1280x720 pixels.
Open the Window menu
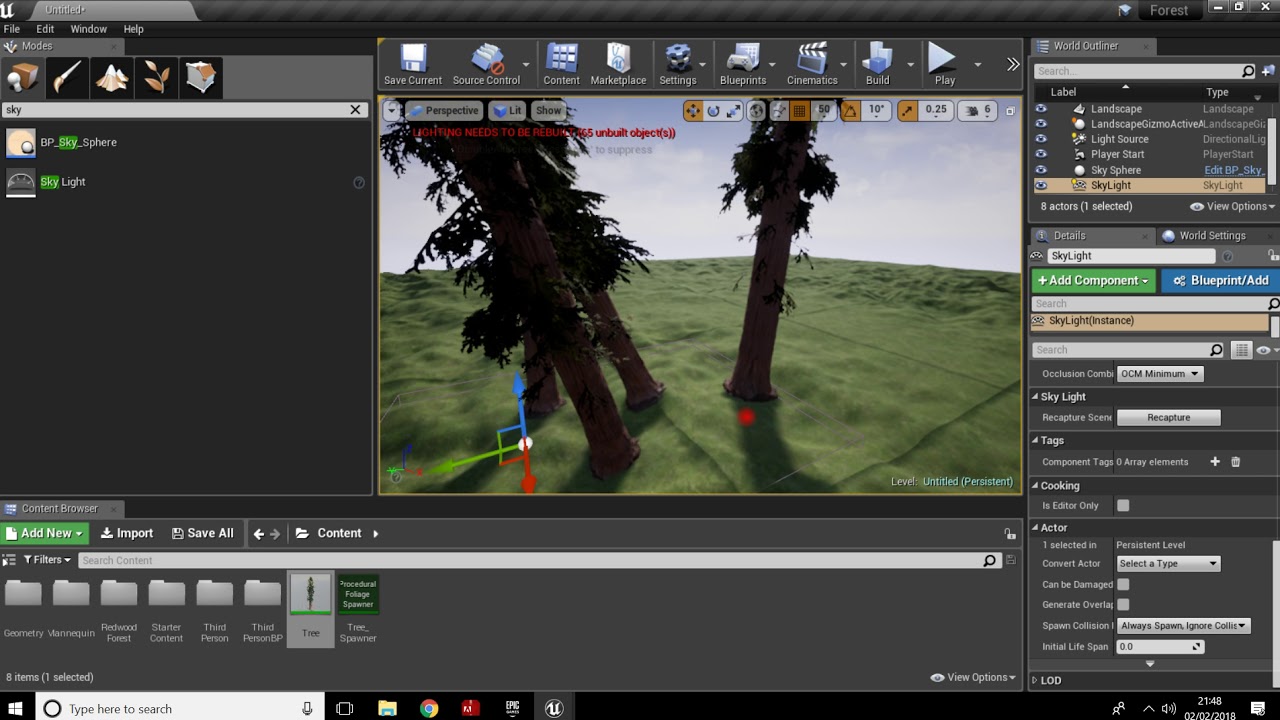(88, 29)
